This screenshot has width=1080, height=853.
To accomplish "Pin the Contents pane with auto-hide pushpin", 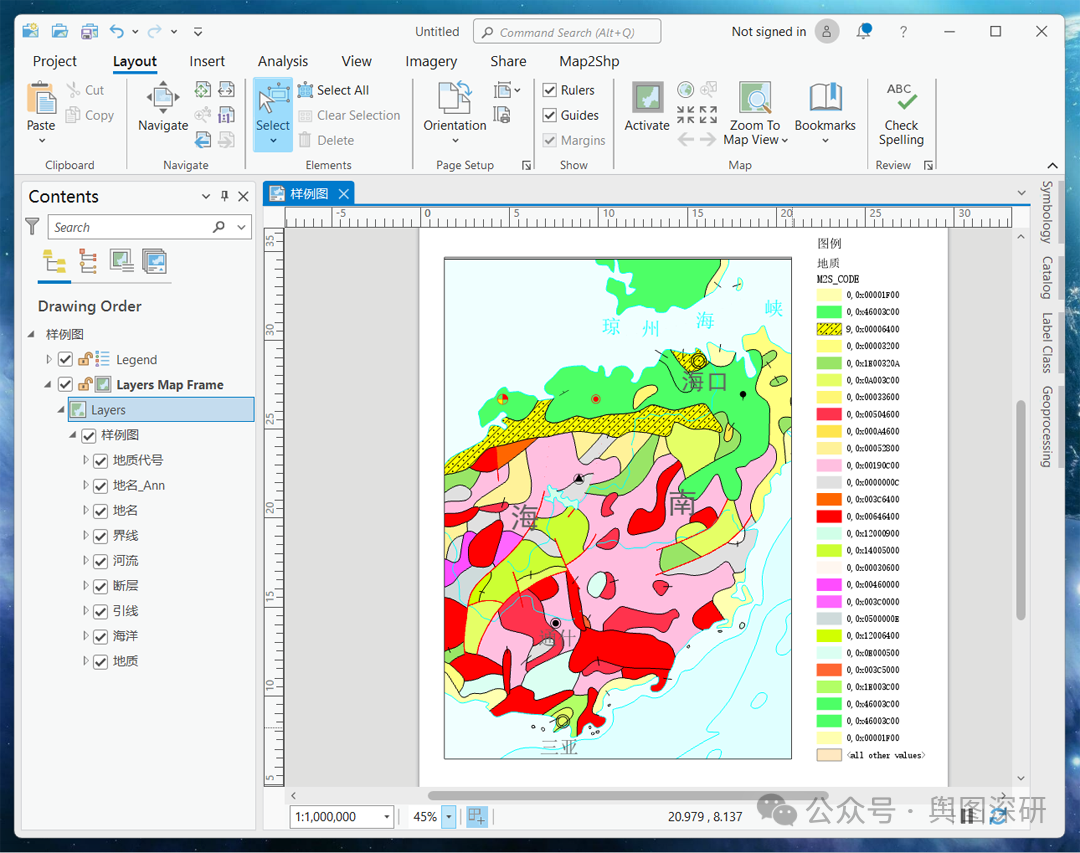I will click(225, 196).
